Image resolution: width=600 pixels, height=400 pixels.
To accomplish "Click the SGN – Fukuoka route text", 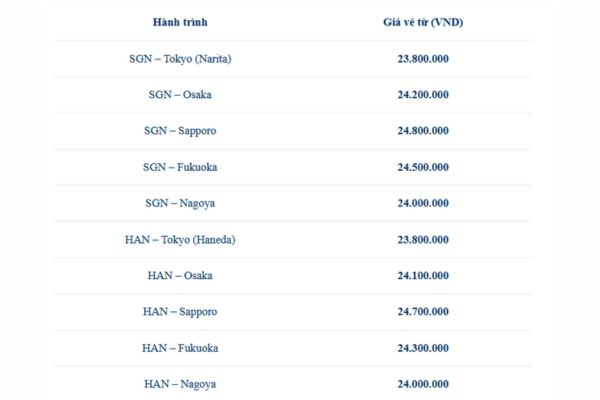I will (x=180, y=167).
